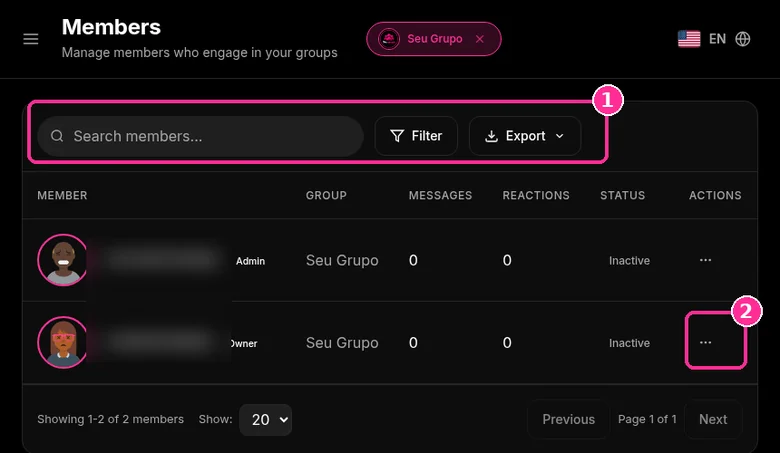Screen dimensions: 780x453
Task: Open actions menu for Admin member
Action: pos(705,260)
